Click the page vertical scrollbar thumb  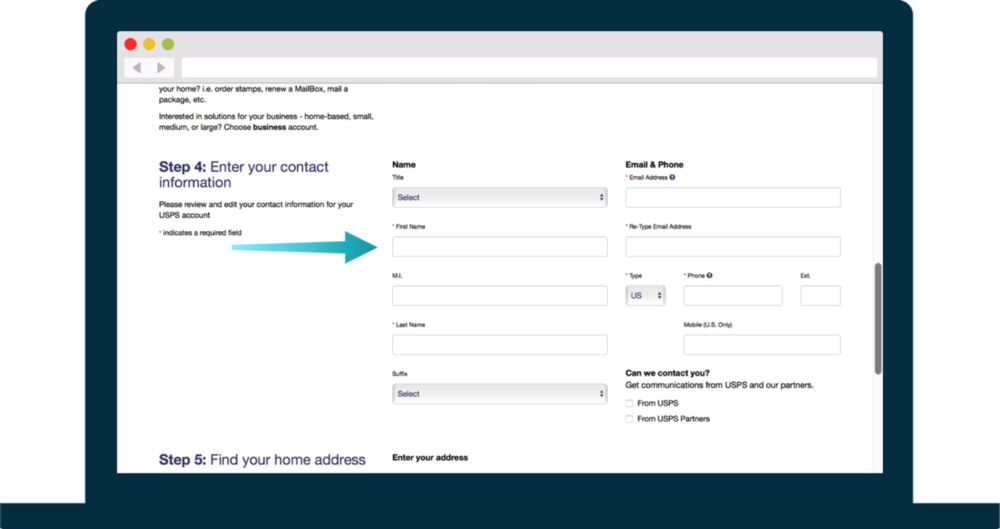878,318
